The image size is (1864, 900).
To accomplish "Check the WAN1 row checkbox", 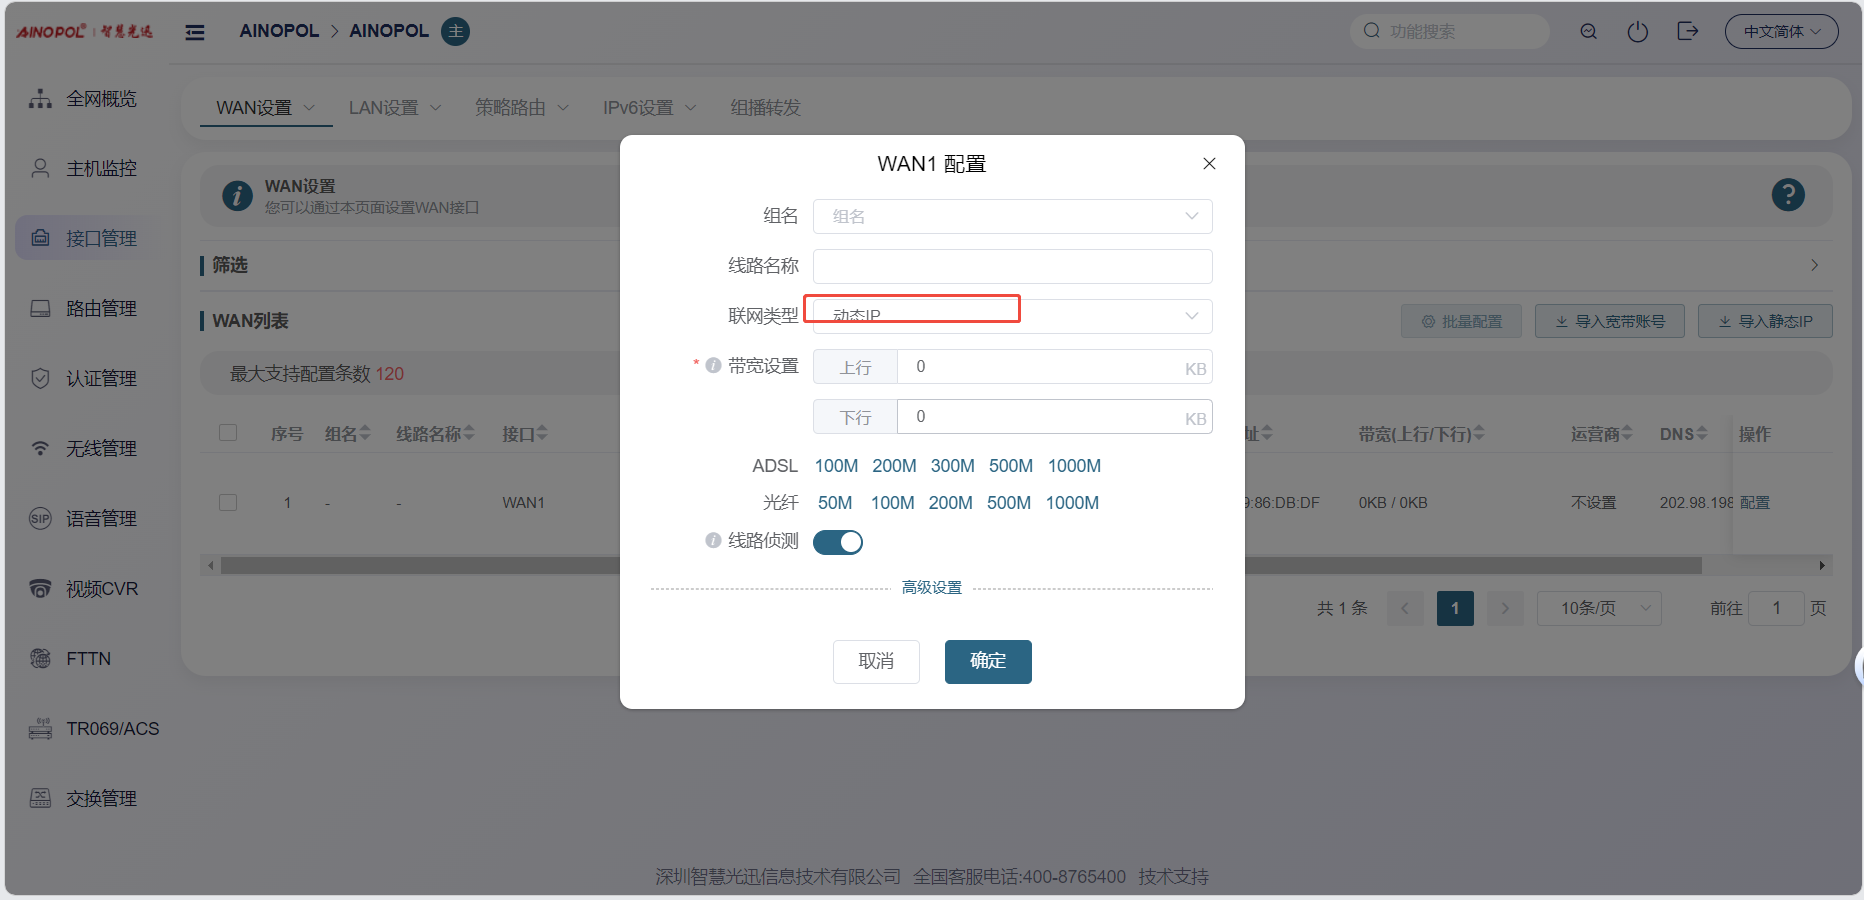I will tap(228, 502).
